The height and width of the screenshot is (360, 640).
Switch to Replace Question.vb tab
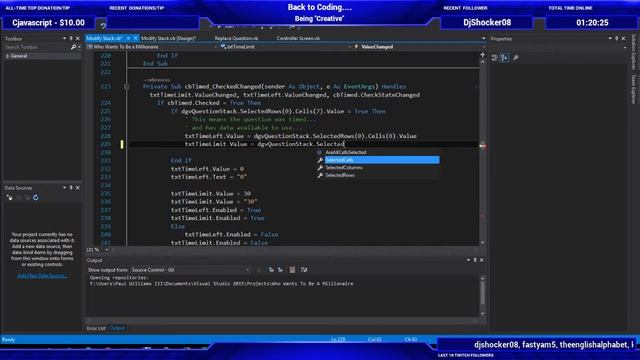tap(236, 38)
